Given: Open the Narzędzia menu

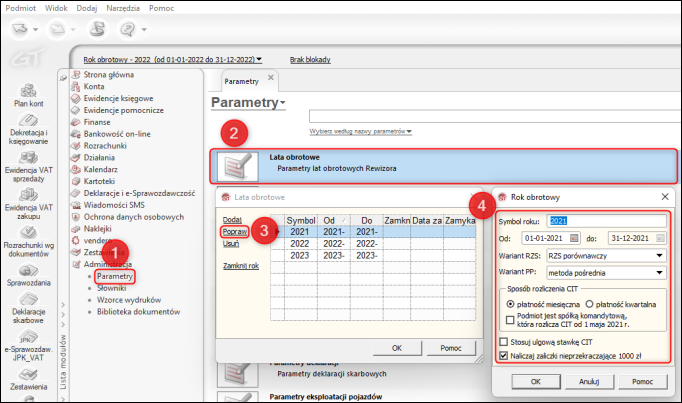Looking at the screenshot, I should 123,8.
